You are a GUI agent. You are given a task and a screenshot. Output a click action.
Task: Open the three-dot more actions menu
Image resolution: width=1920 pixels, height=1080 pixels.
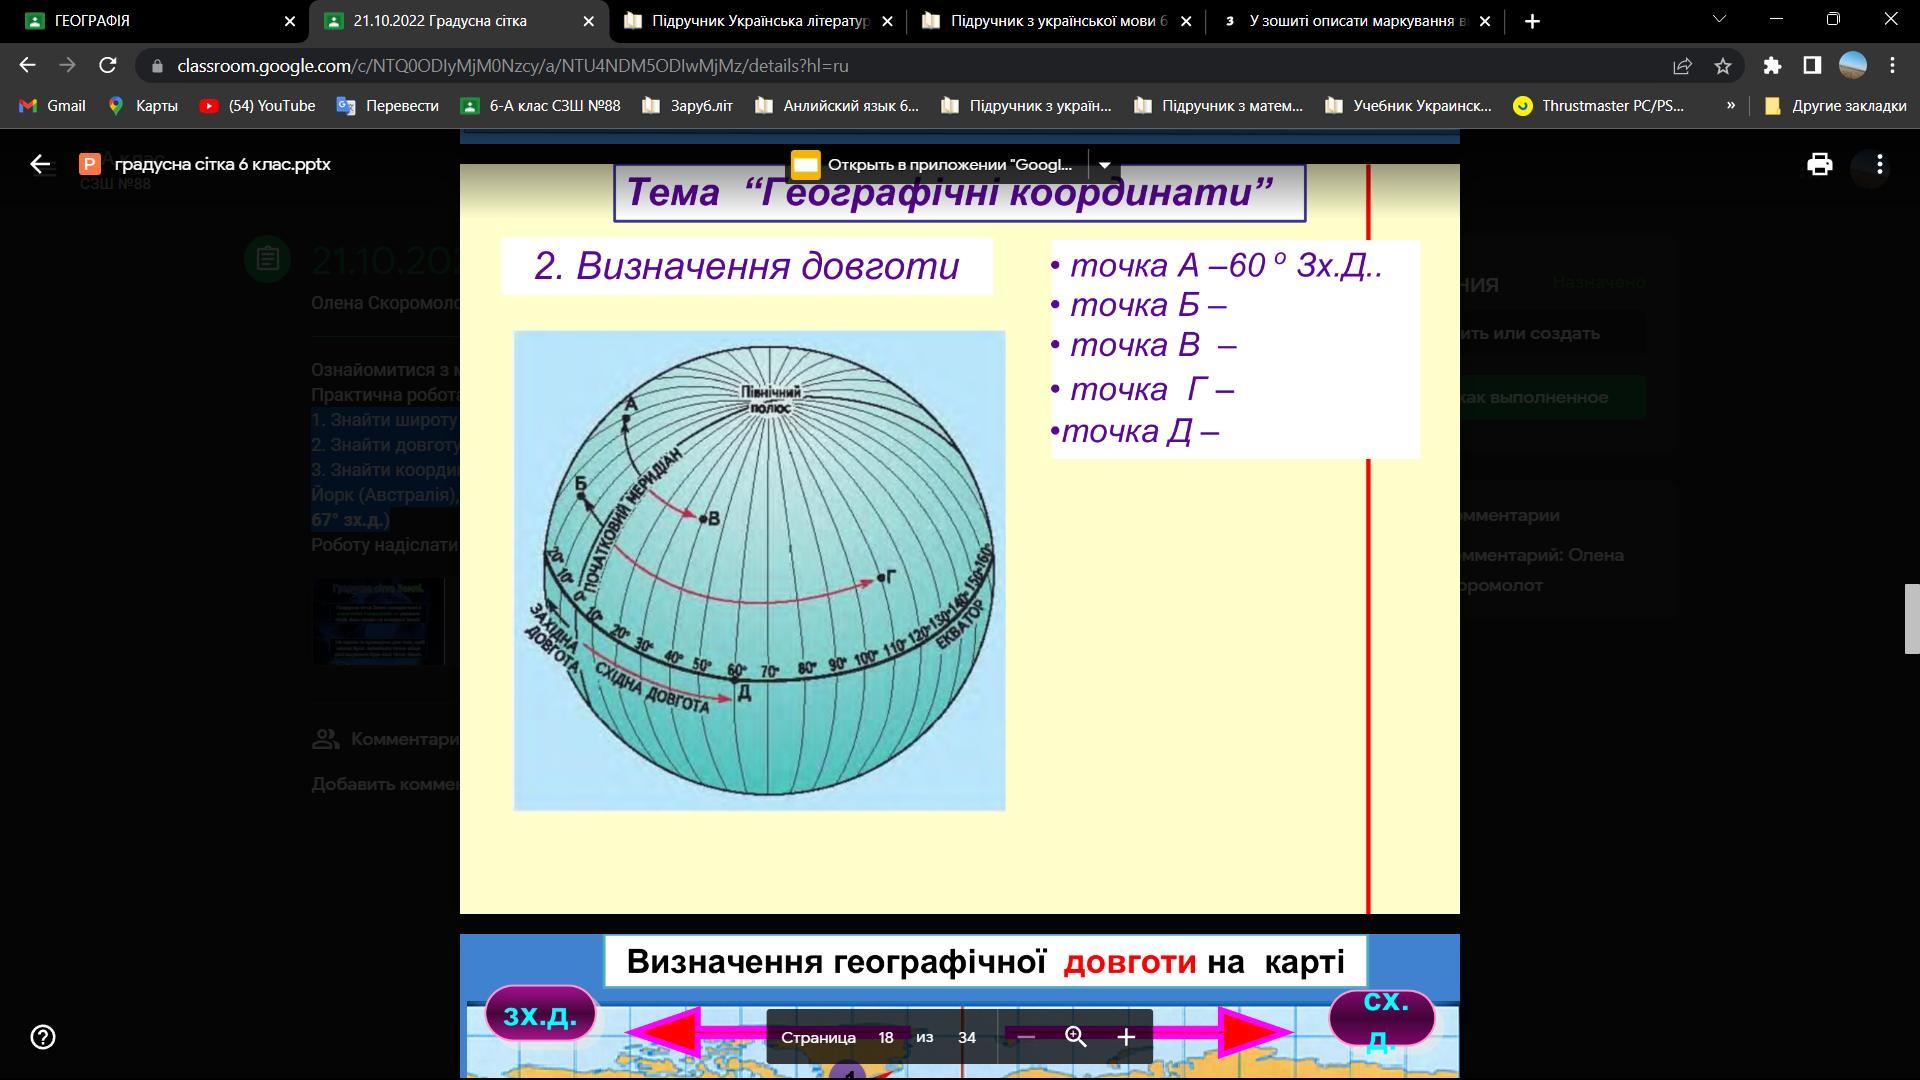pos(1879,164)
